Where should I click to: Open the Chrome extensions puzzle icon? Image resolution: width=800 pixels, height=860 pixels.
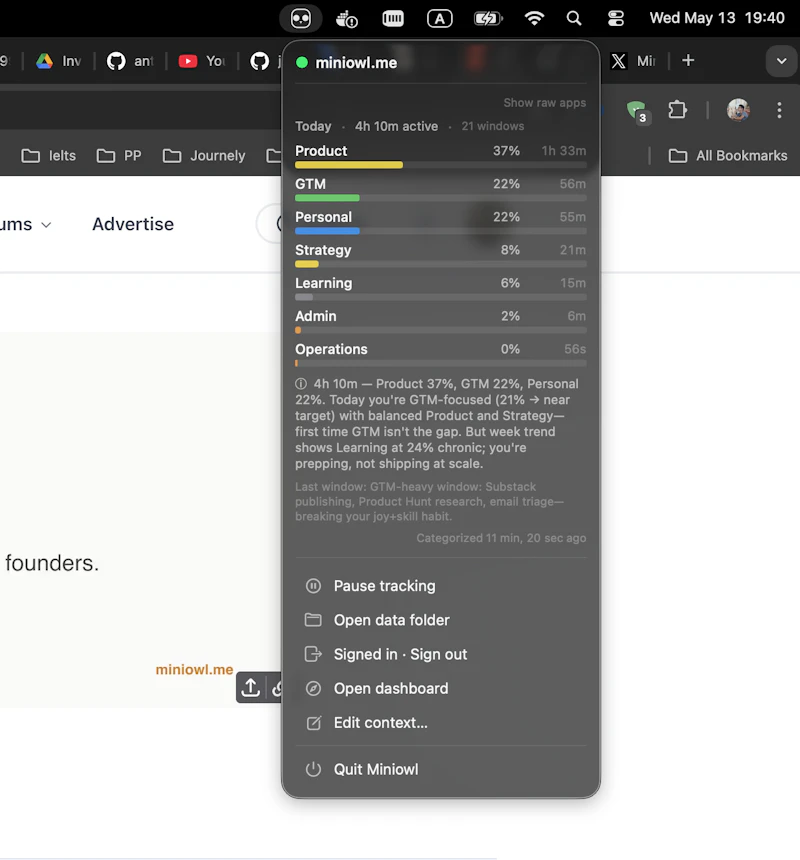[x=678, y=110]
